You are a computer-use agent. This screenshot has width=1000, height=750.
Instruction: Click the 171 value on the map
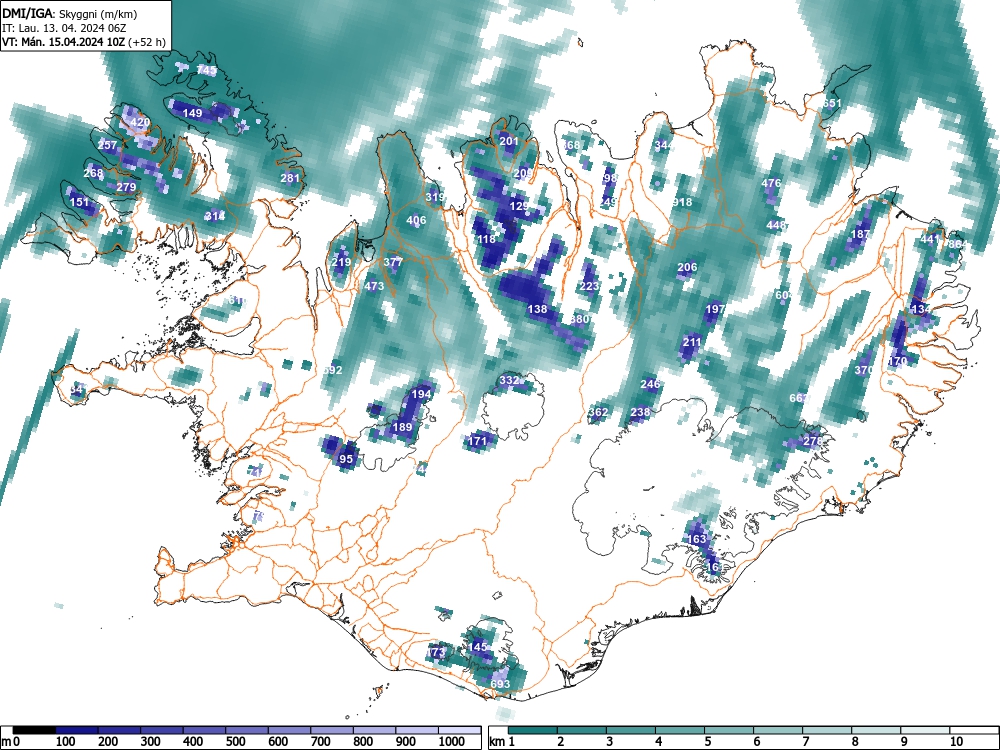478,441
